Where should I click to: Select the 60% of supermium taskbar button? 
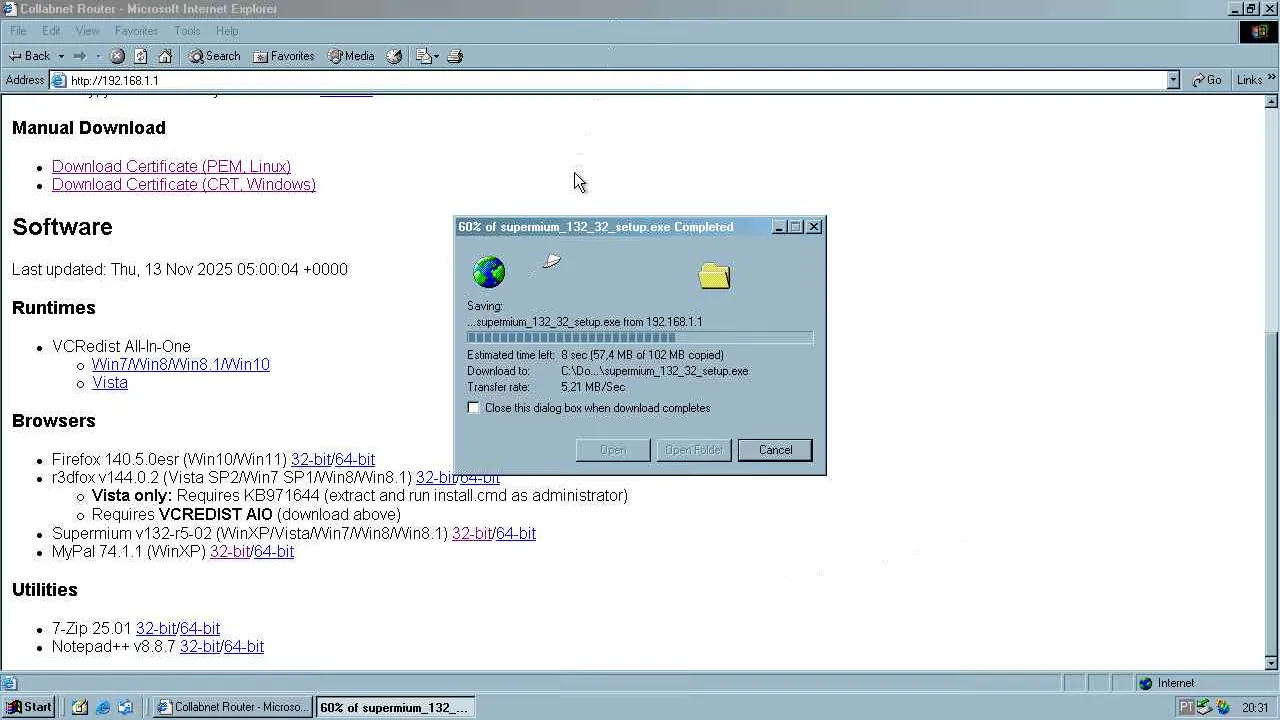(x=395, y=707)
